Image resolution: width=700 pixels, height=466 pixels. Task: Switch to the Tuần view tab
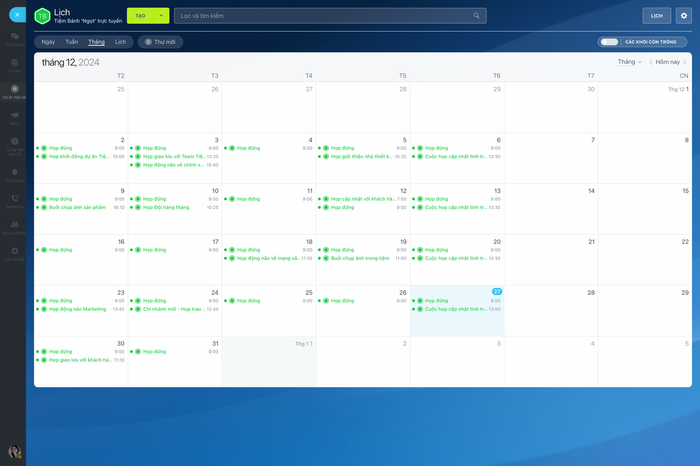(x=71, y=42)
